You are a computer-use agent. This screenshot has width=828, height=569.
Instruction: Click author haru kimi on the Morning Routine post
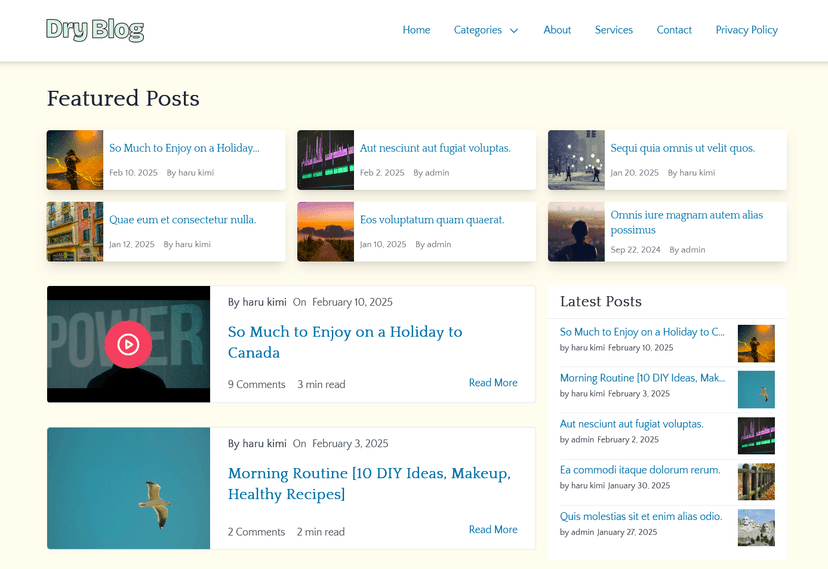click(264, 443)
